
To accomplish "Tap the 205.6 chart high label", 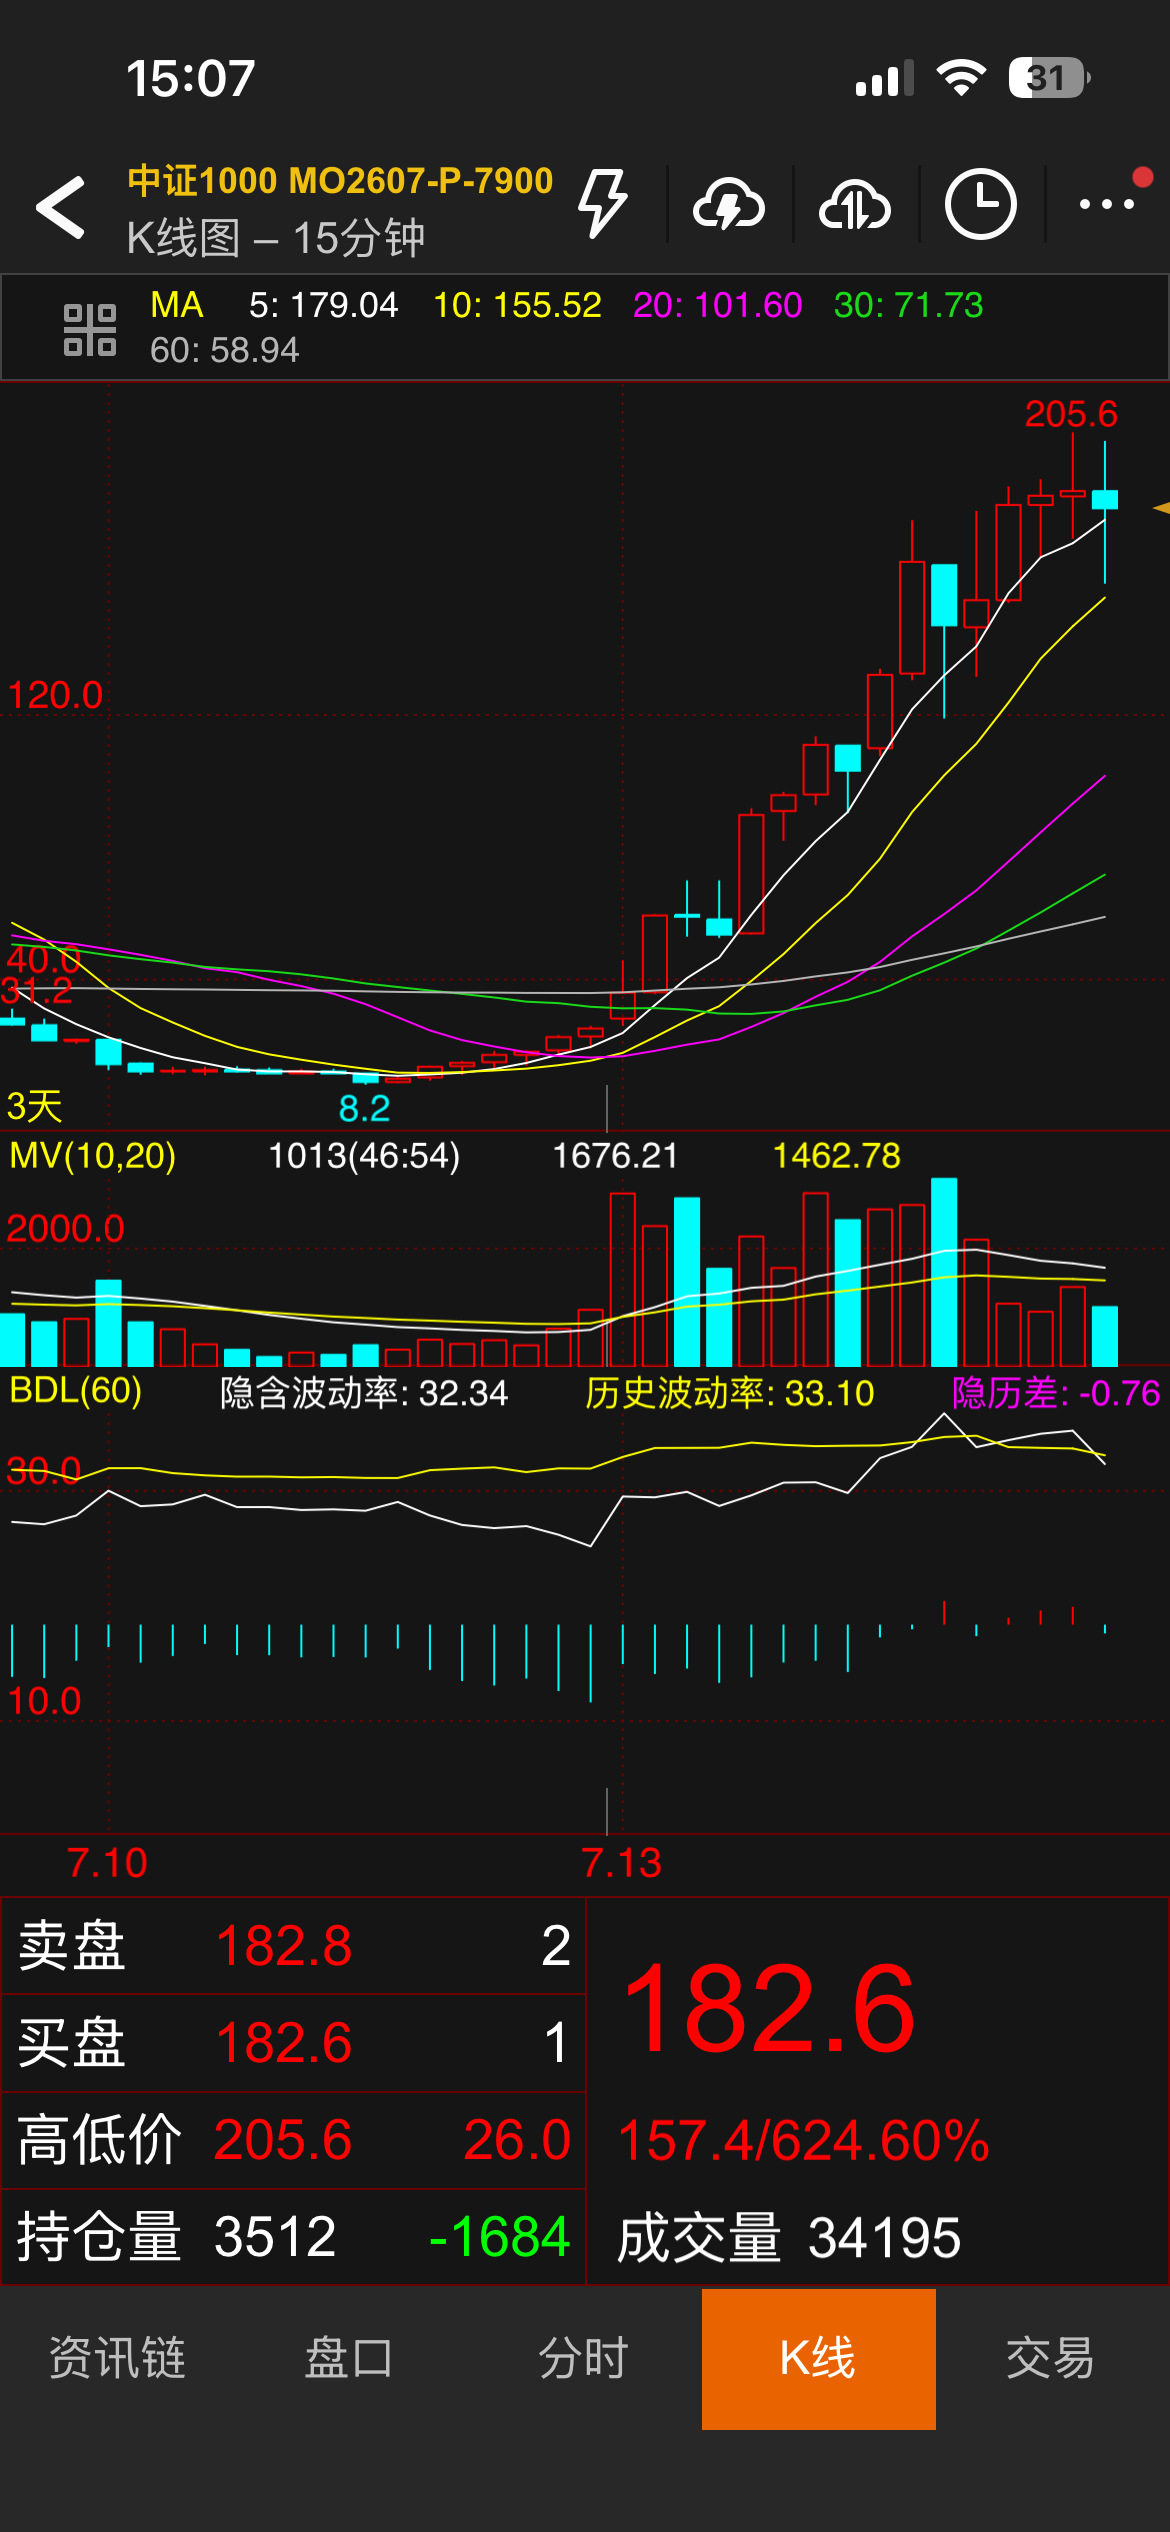I will (1071, 414).
